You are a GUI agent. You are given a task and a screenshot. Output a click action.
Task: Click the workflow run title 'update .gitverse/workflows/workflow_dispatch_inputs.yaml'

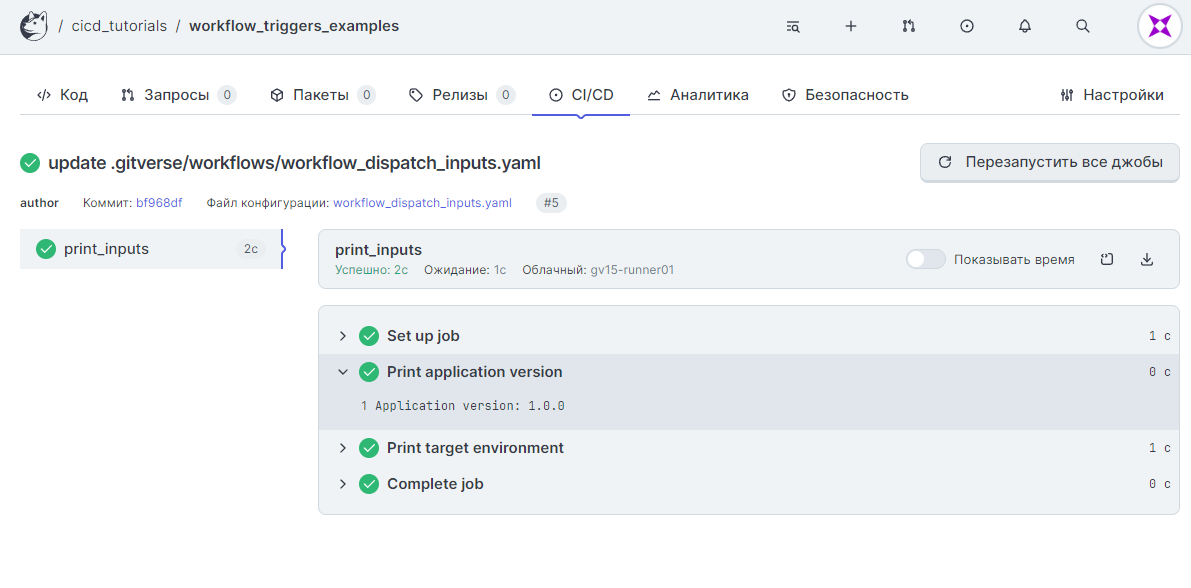295,163
